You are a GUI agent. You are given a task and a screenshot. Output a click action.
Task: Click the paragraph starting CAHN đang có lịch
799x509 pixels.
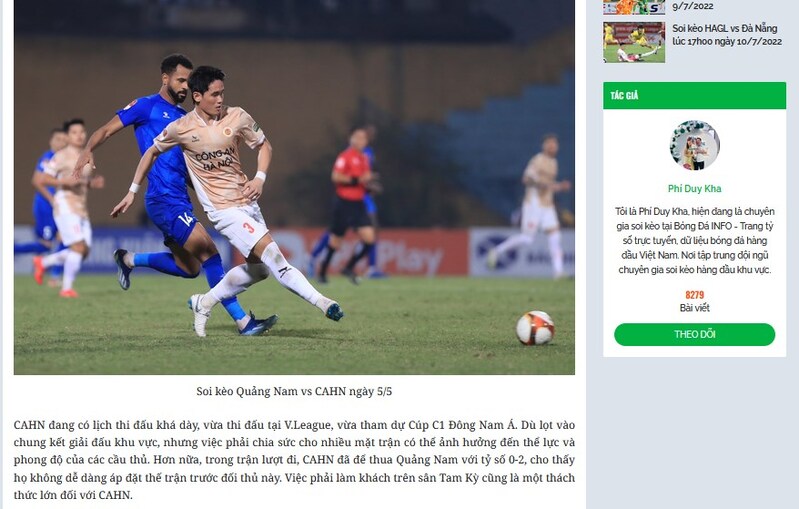294,460
